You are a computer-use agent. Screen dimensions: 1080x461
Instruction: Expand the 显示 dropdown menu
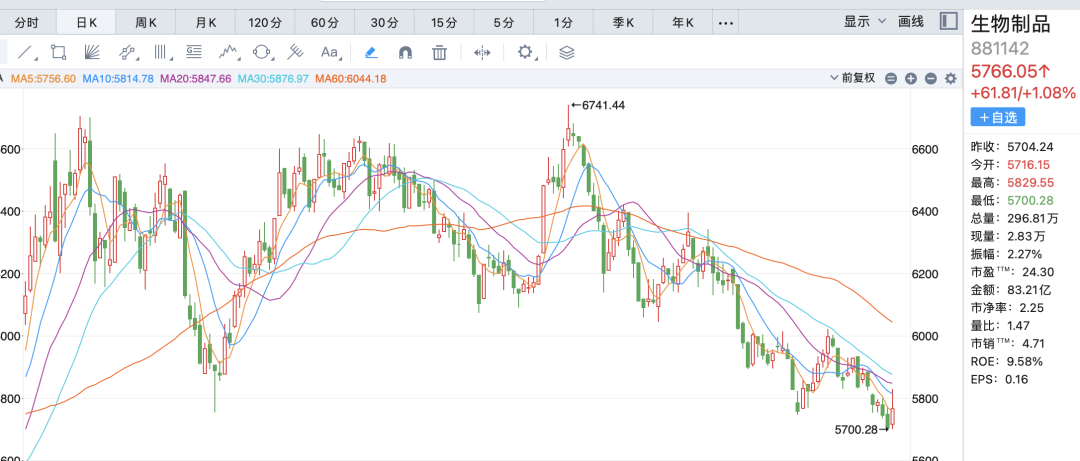865,20
